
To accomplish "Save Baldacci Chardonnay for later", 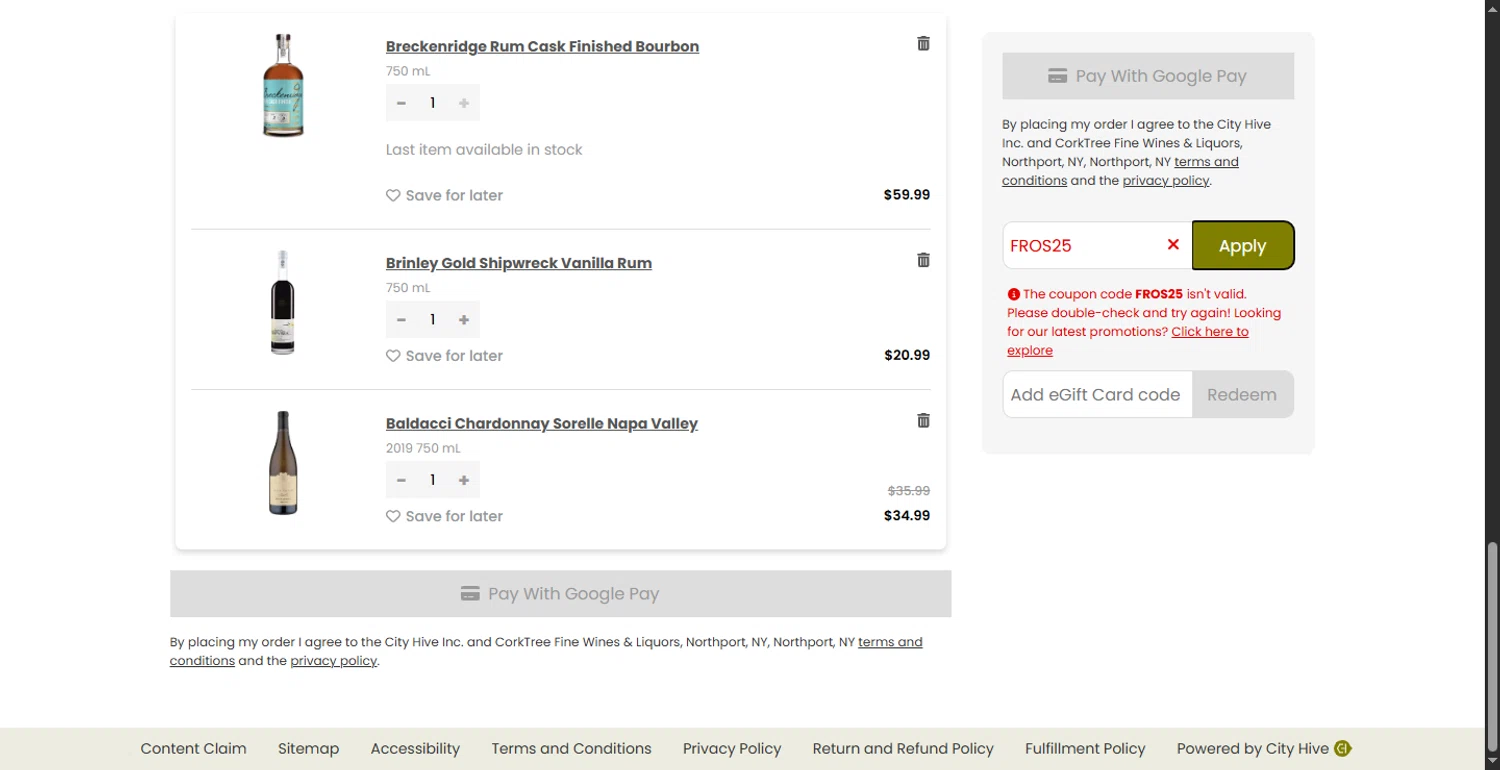I will pyautogui.click(x=445, y=516).
